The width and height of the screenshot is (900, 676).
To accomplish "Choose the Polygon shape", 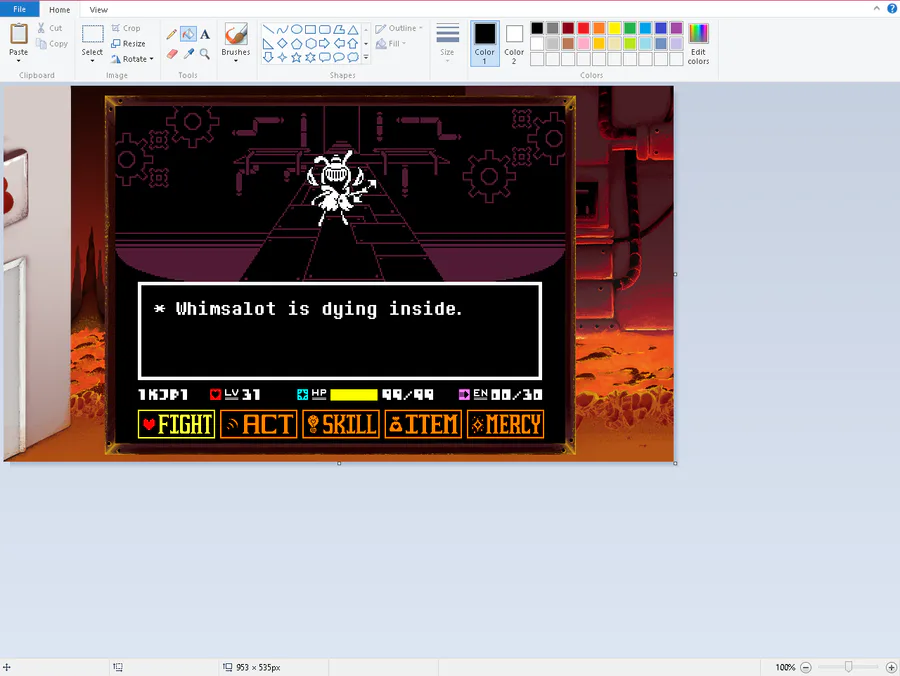I will click(x=339, y=29).
